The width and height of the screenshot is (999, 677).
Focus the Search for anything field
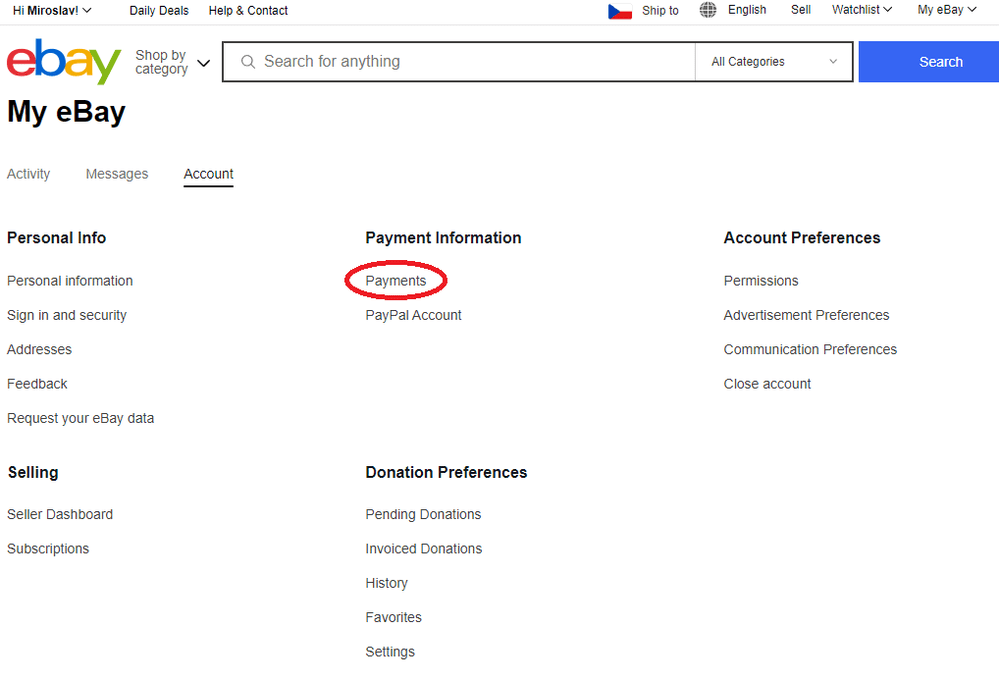click(459, 62)
